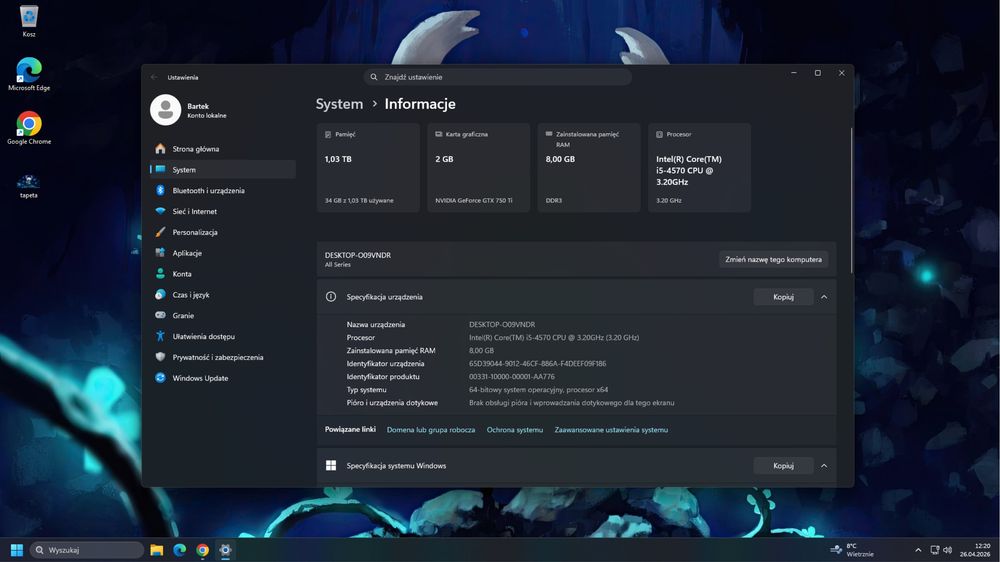1000x562 pixels.
Task: Copy device specification with Kopiuj button
Action: (783, 297)
